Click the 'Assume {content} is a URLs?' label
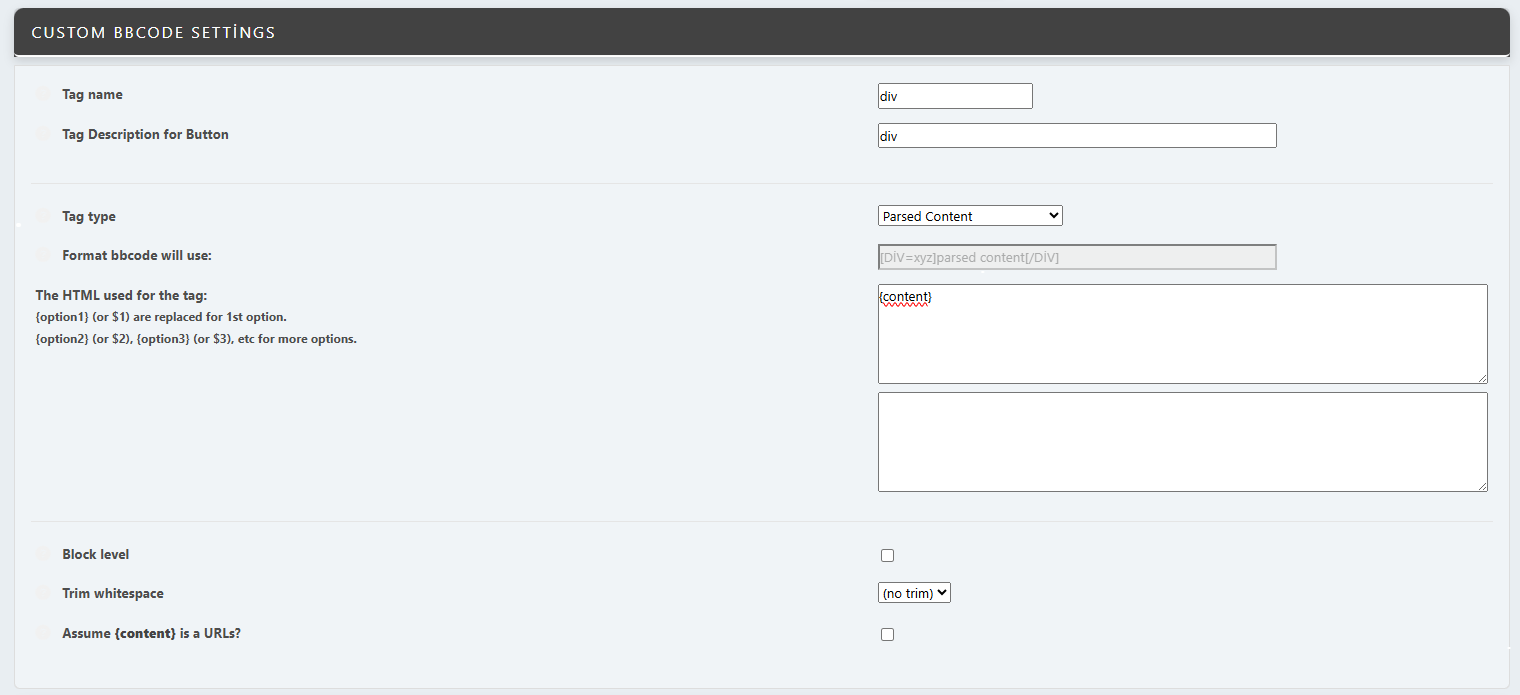 pos(151,634)
